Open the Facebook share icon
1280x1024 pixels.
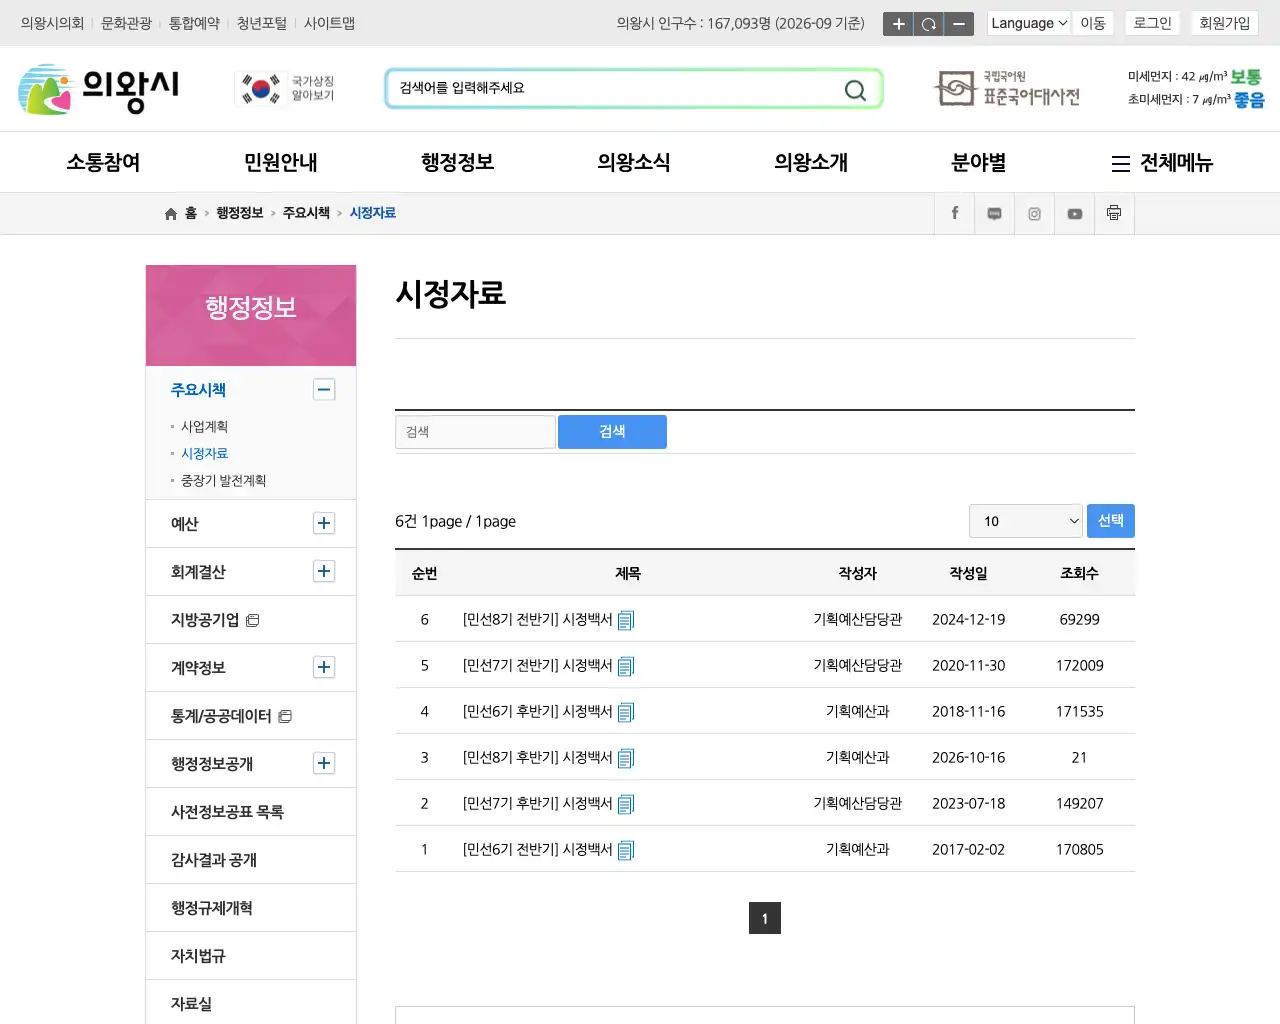[955, 213]
